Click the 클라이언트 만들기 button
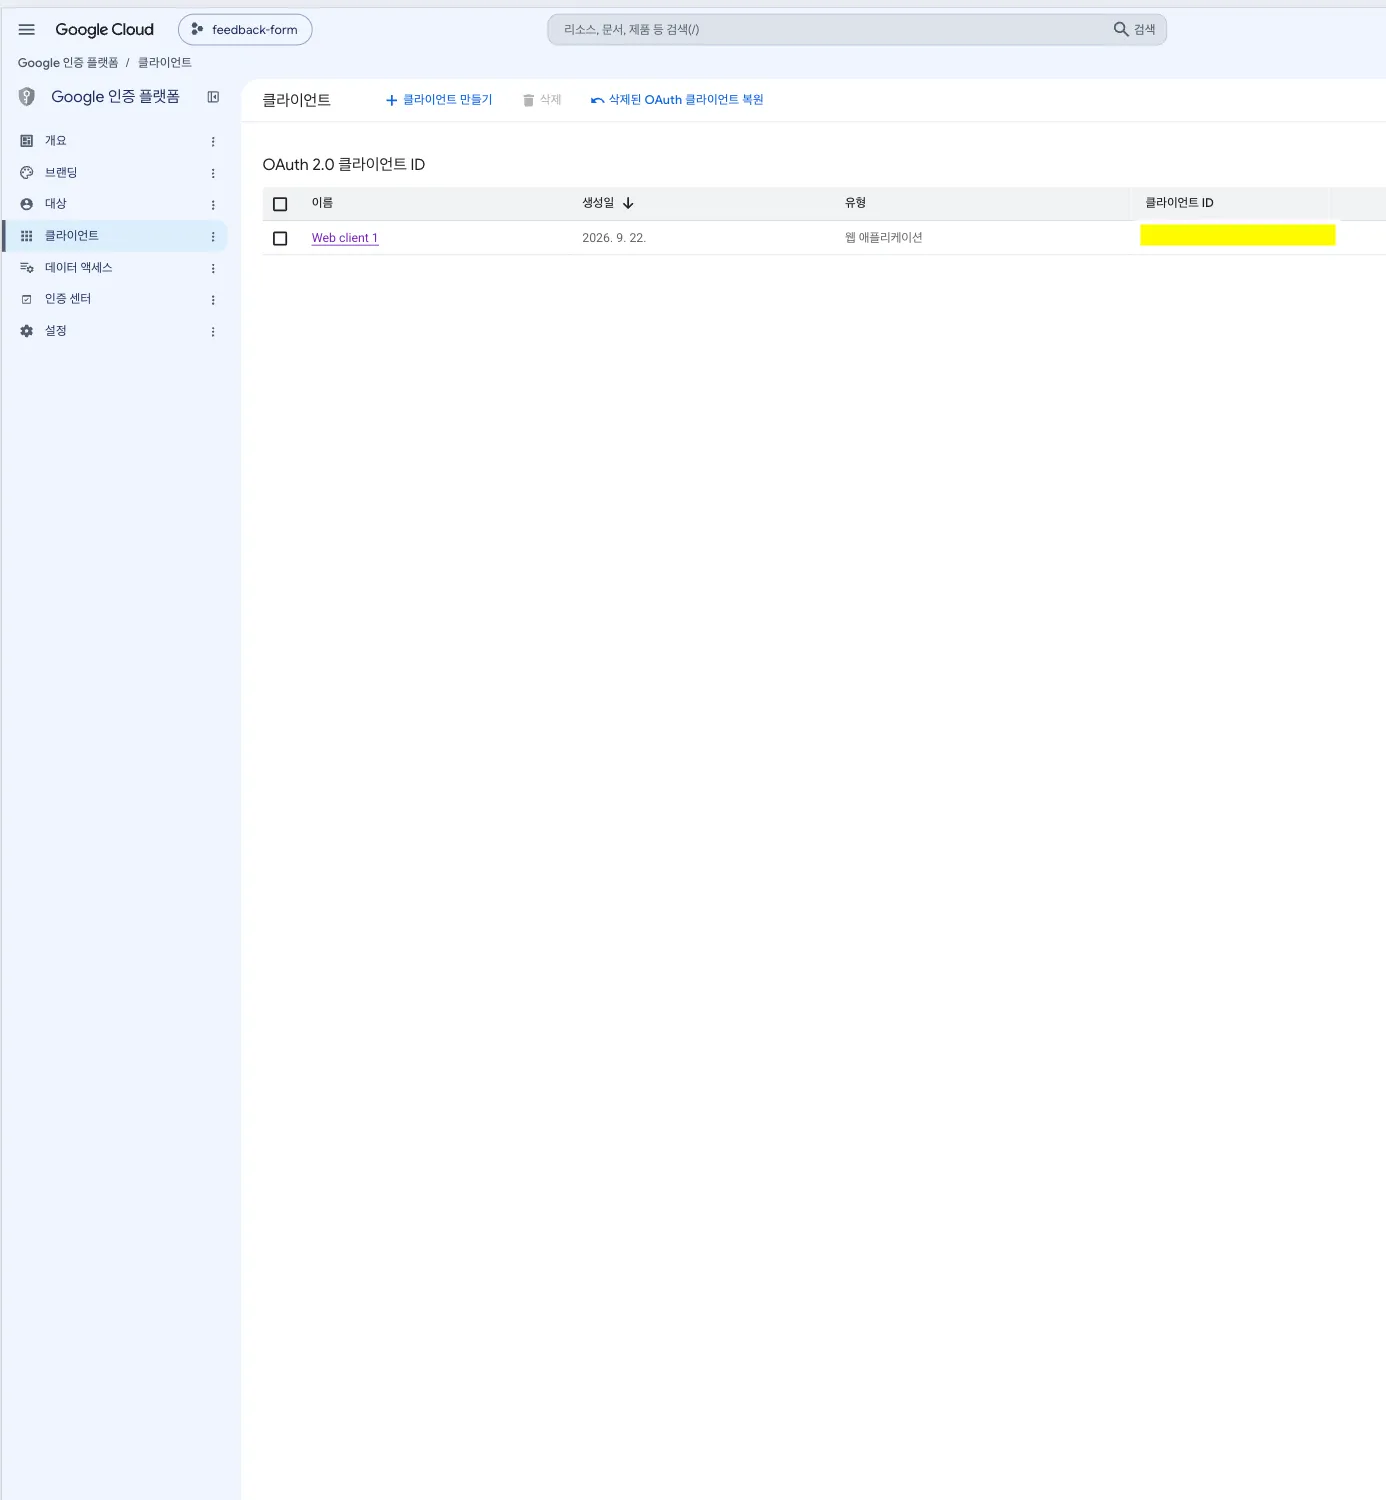This screenshot has width=1386, height=1500. coord(439,100)
